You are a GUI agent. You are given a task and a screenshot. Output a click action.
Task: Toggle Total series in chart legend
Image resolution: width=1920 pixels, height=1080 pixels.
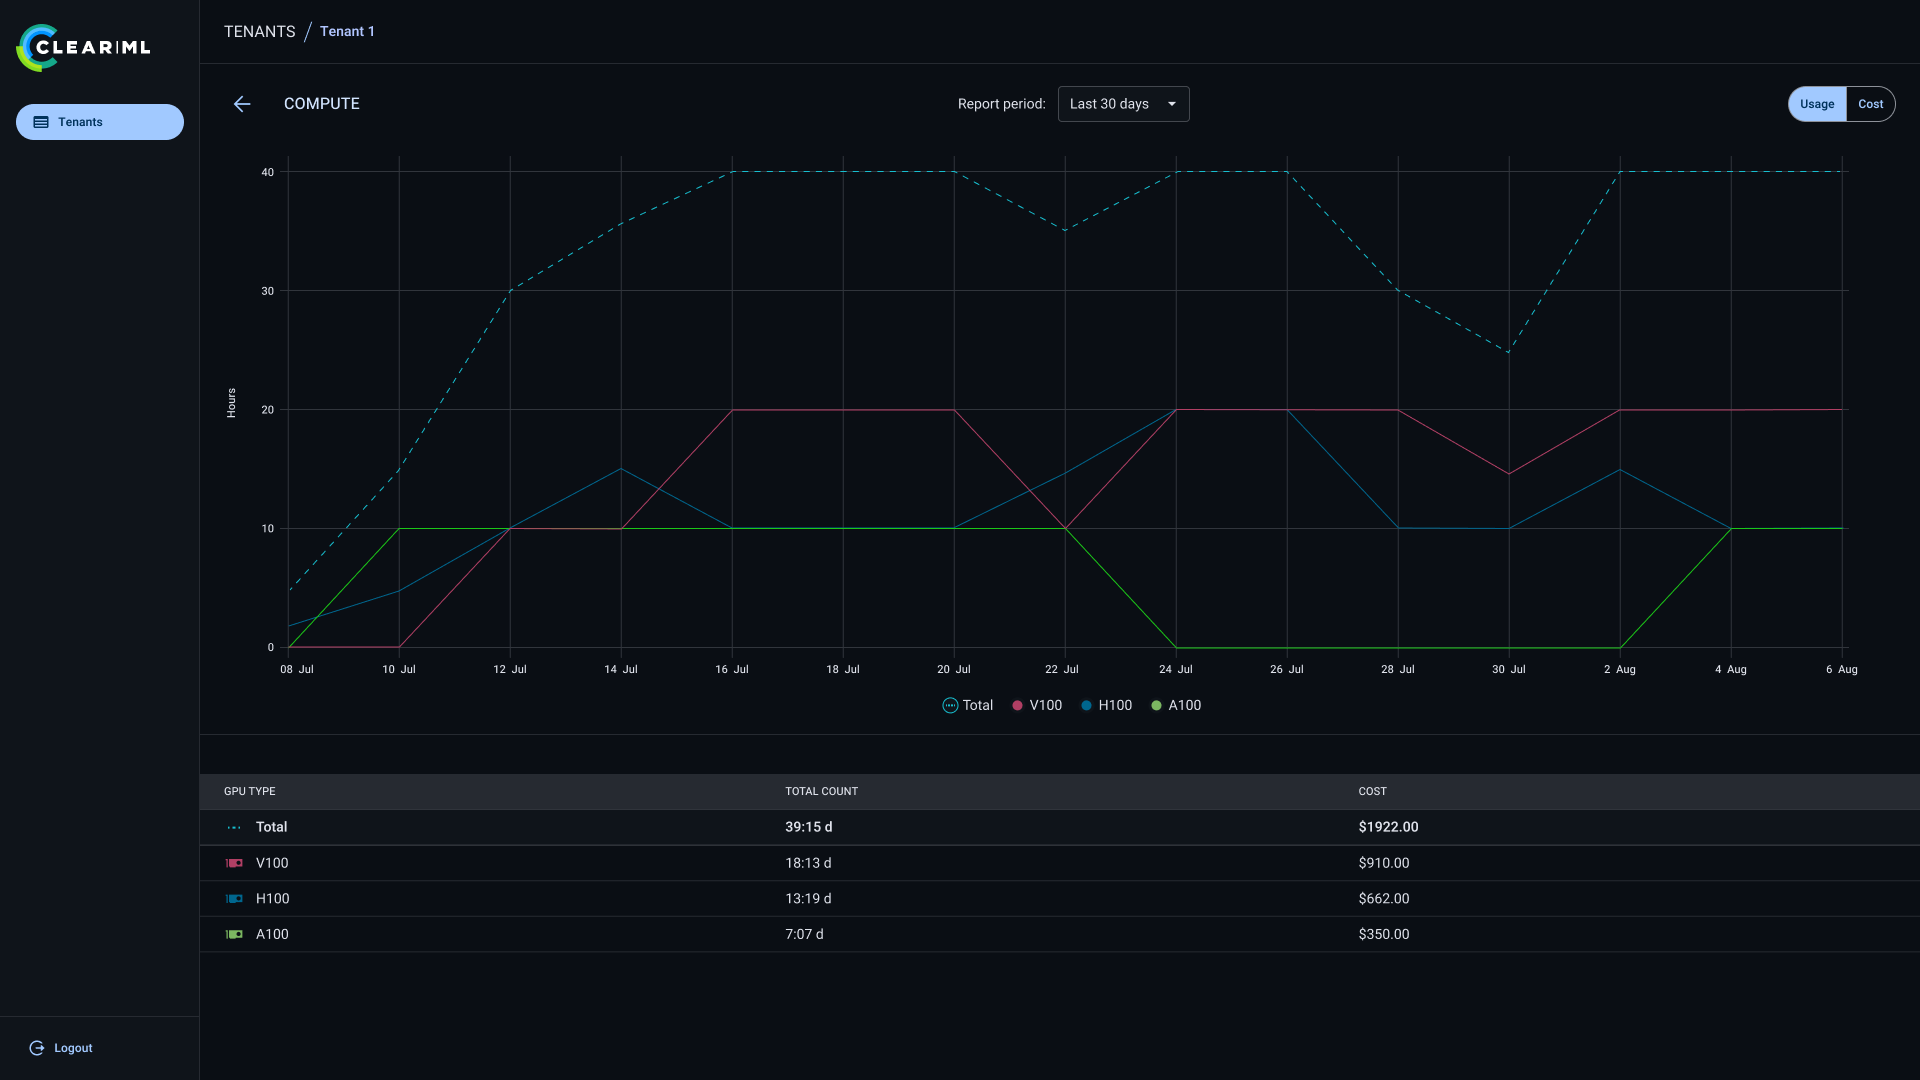(x=967, y=705)
